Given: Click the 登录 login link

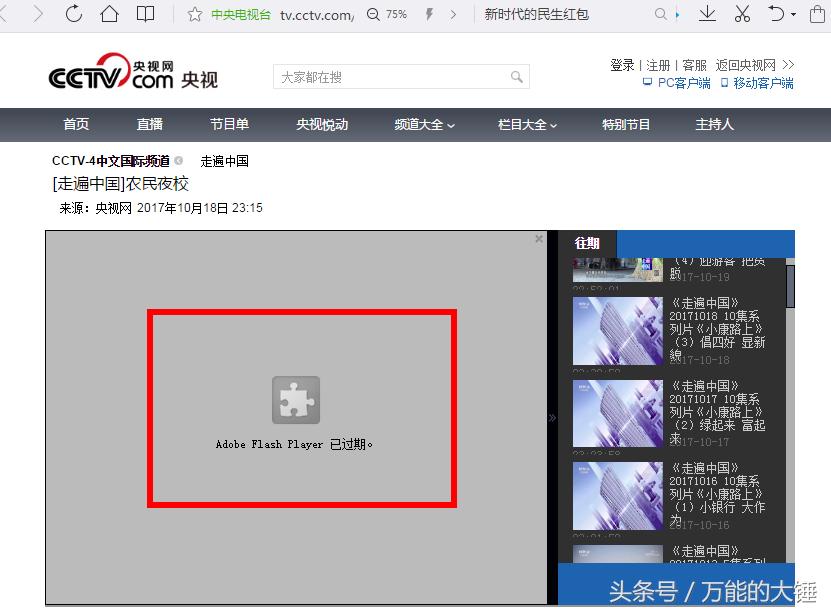Looking at the screenshot, I should [621, 64].
